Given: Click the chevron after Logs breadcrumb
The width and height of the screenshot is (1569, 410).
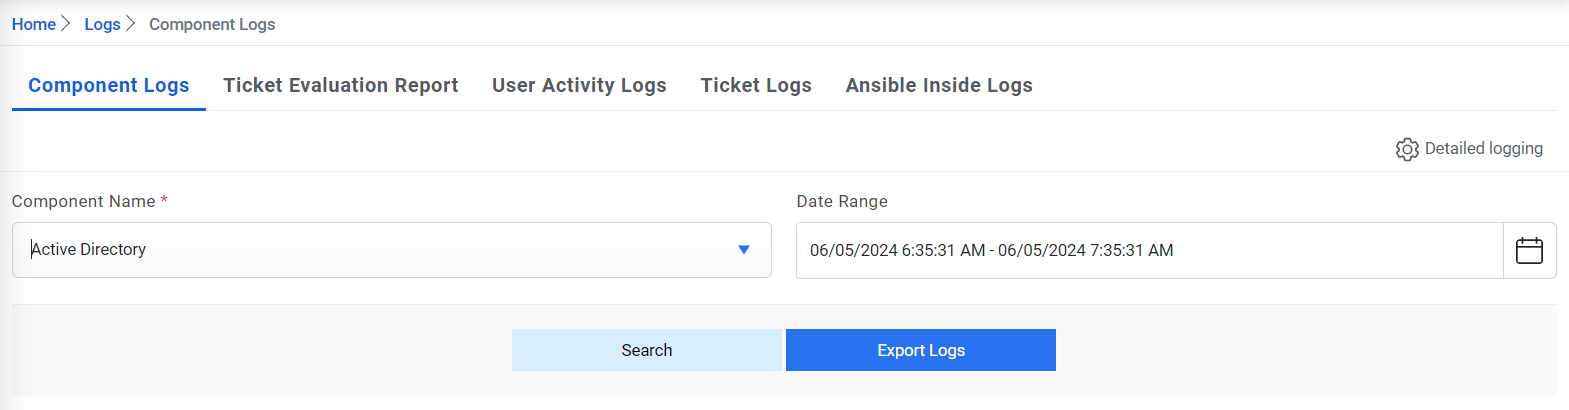Looking at the screenshot, I should (x=130, y=23).
